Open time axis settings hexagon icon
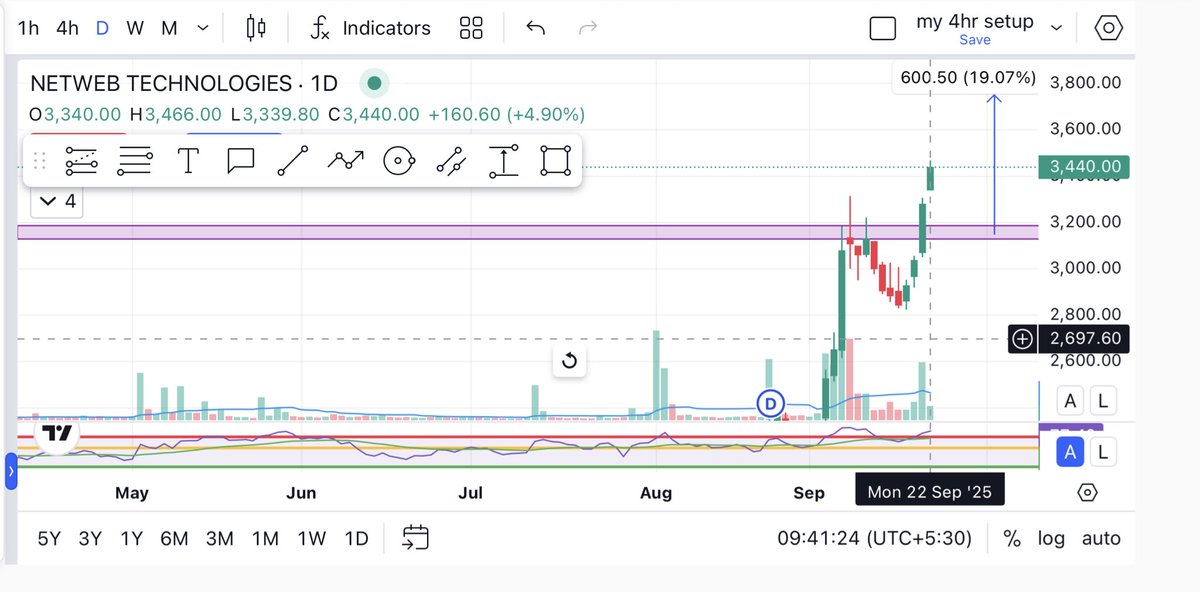Viewport: 1200px width, 592px height. [1088, 493]
